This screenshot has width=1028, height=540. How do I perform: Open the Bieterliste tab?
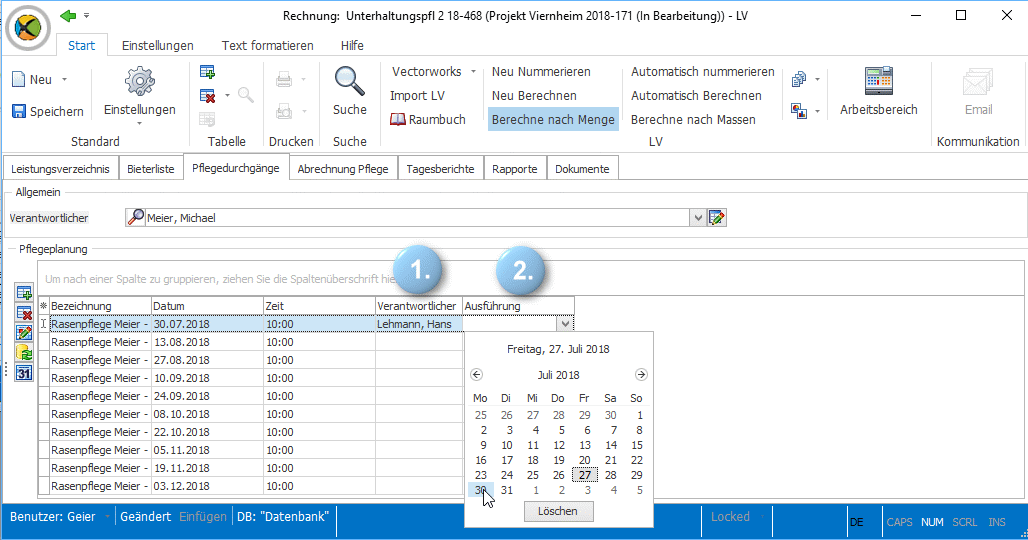click(x=151, y=168)
